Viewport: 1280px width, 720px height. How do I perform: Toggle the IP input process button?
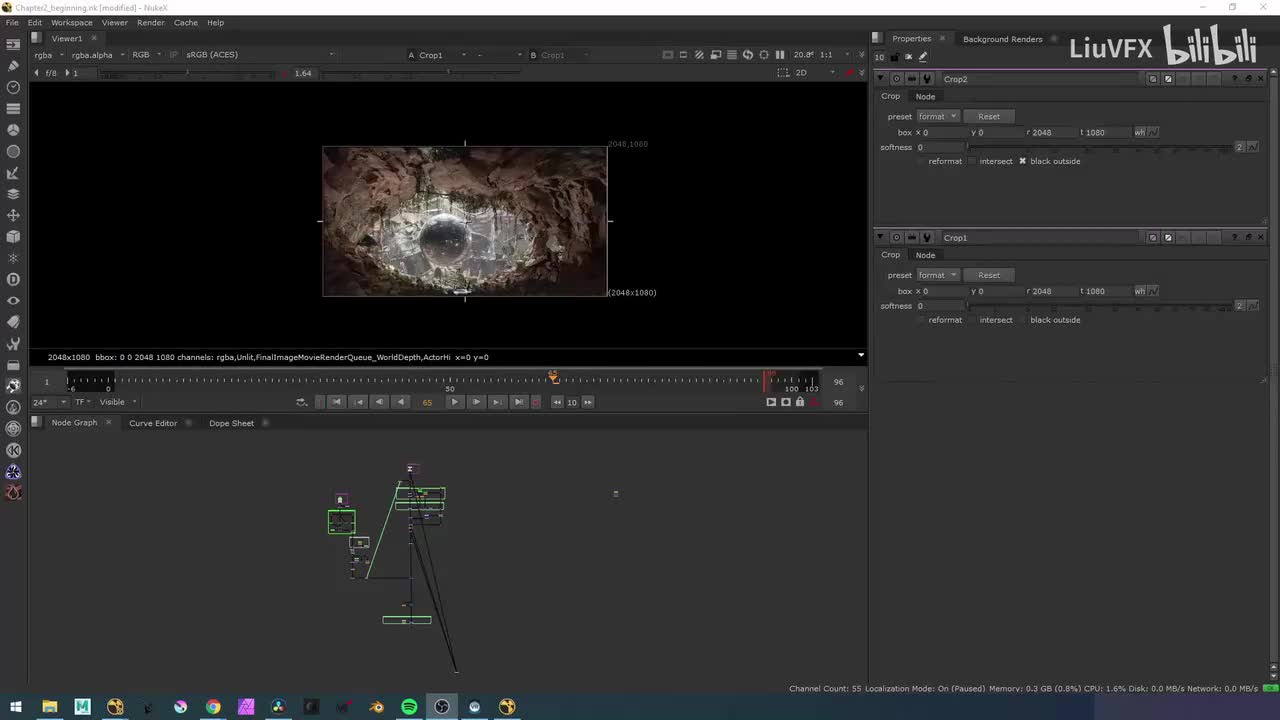pos(173,55)
